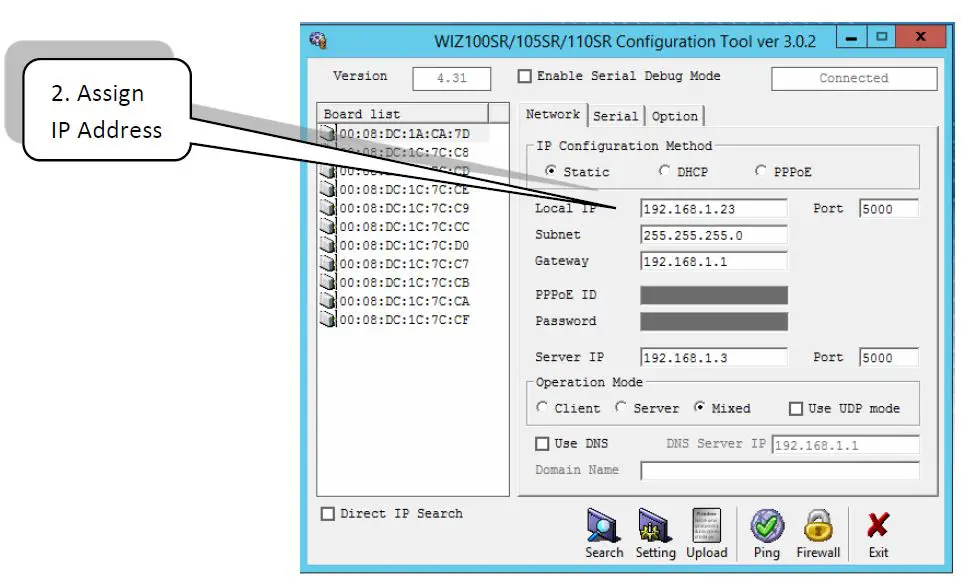
Task: Select board 00:08:DC:1C:7C:C8
Action: pos(405,152)
